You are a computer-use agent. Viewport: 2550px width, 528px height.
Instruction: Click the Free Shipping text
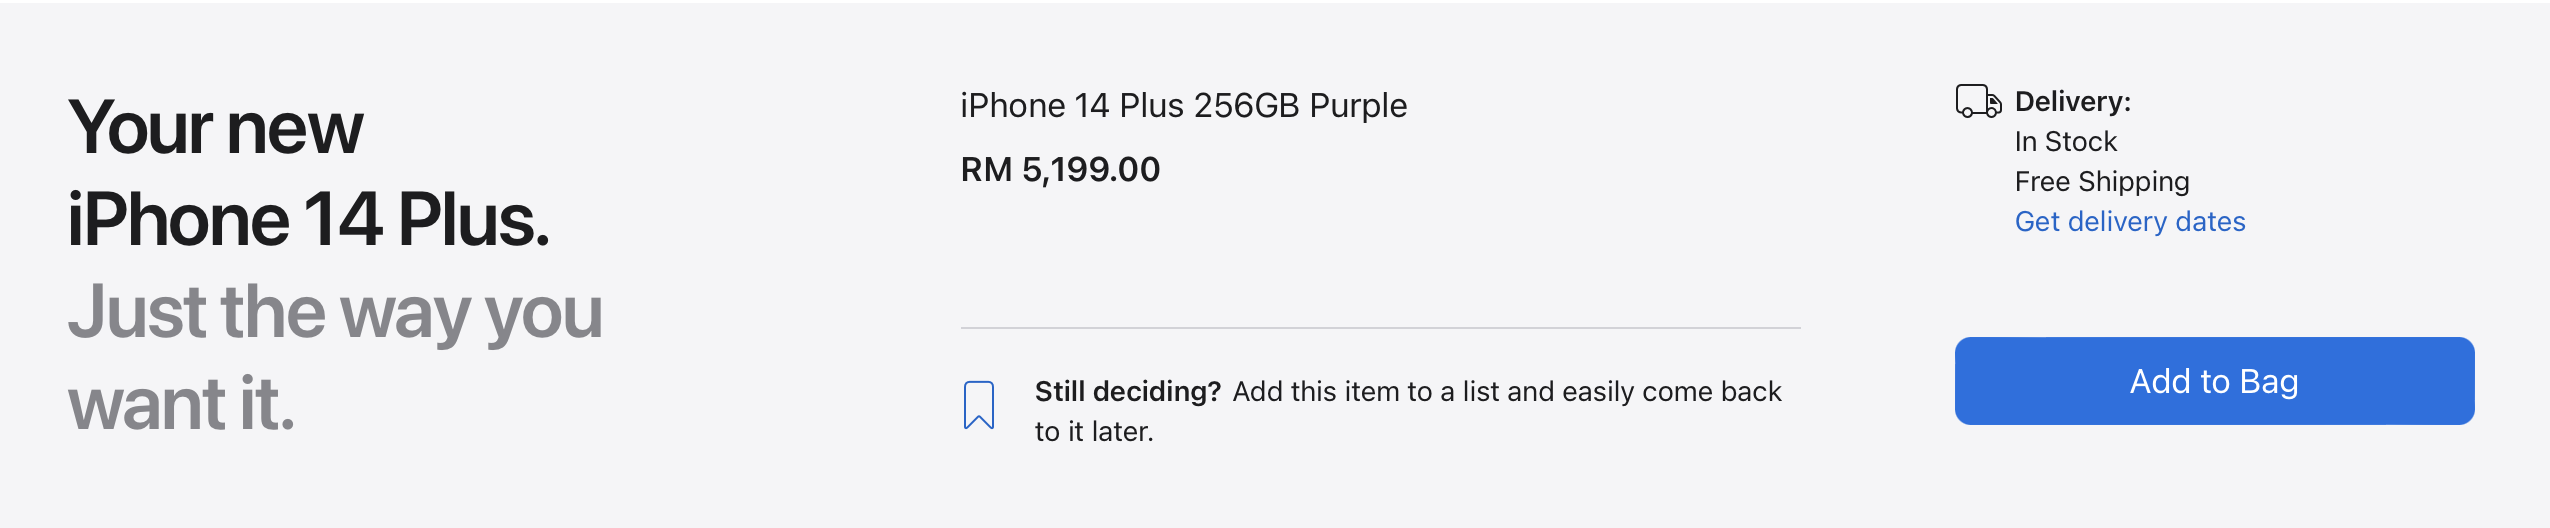click(x=2101, y=181)
